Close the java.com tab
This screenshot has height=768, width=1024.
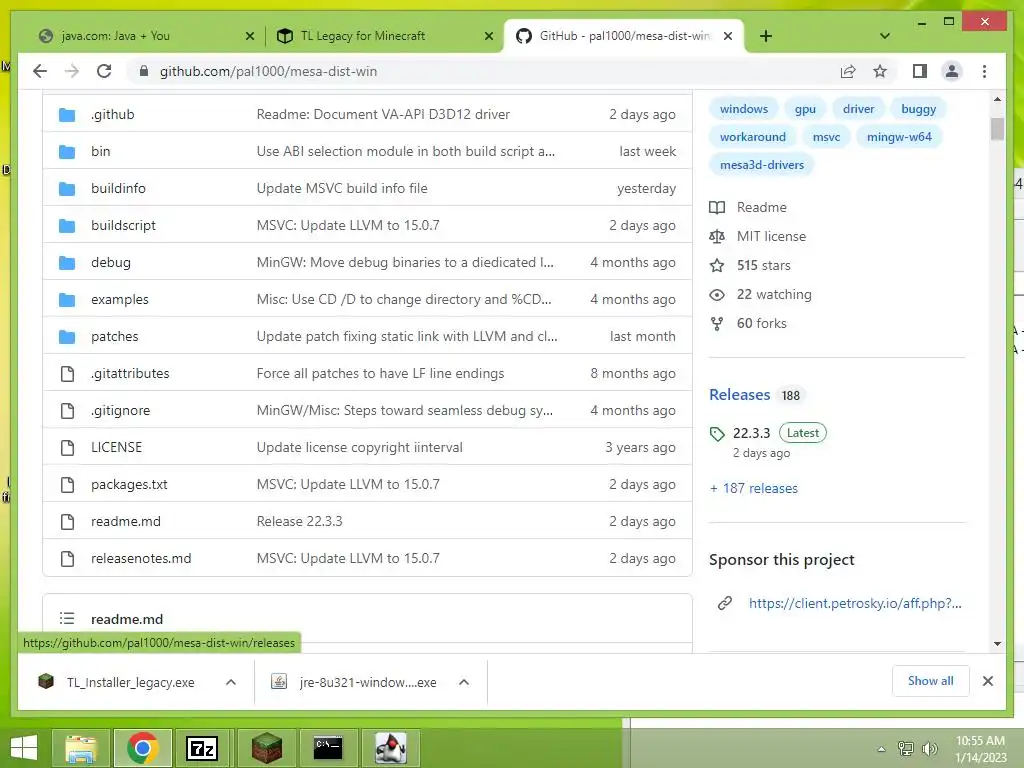point(249,36)
